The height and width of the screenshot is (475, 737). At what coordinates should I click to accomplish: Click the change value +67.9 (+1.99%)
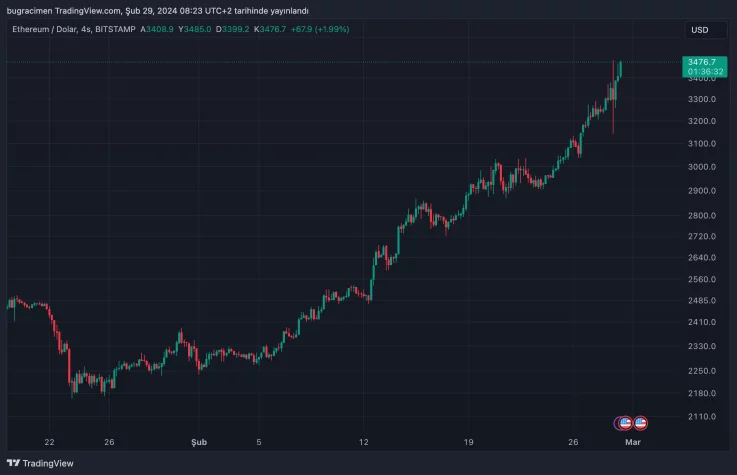pyautogui.click(x=320, y=29)
